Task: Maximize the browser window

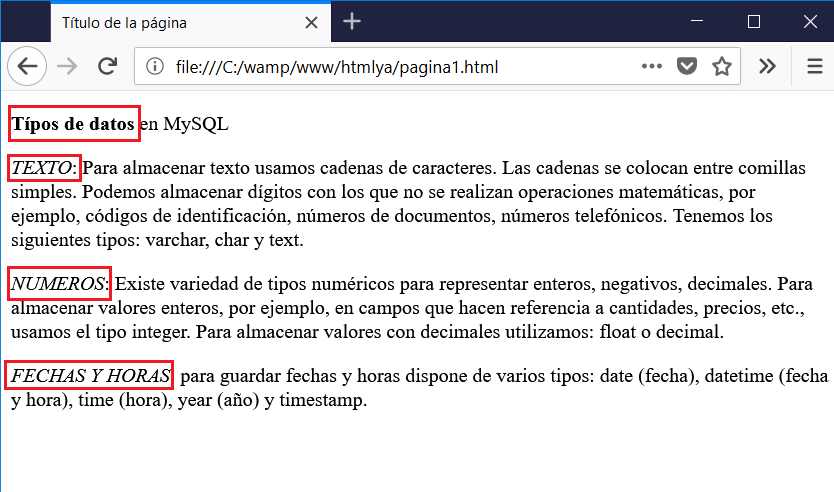Action: click(x=753, y=21)
